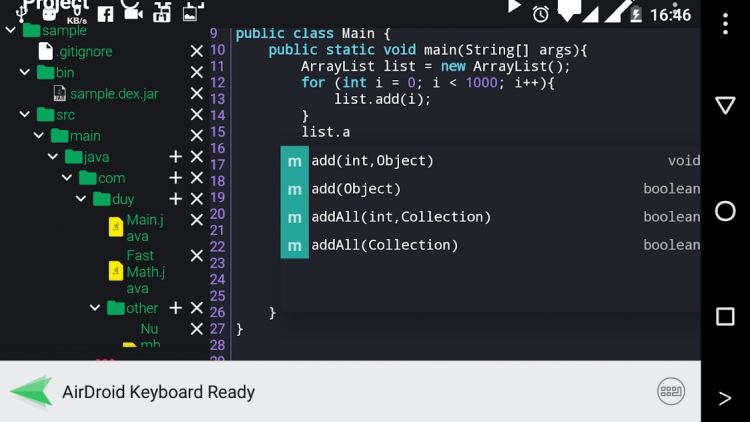Delete the Main.java file with its X icon
This screenshot has width=750, height=422.
pyautogui.click(x=197, y=220)
